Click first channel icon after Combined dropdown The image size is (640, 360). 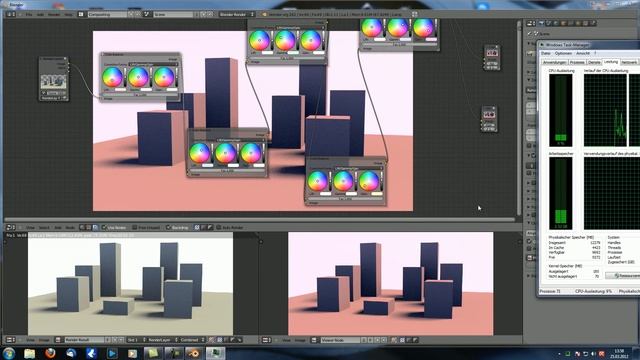[211, 340]
